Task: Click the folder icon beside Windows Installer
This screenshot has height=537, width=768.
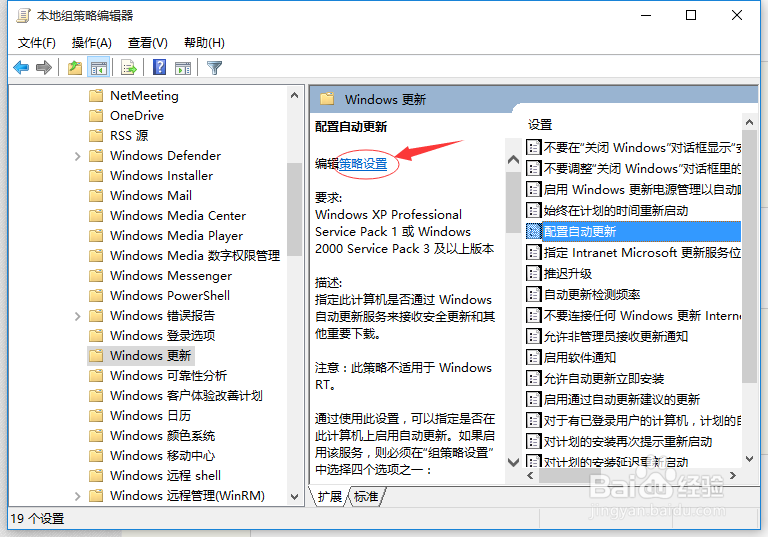Action: (x=96, y=175)
